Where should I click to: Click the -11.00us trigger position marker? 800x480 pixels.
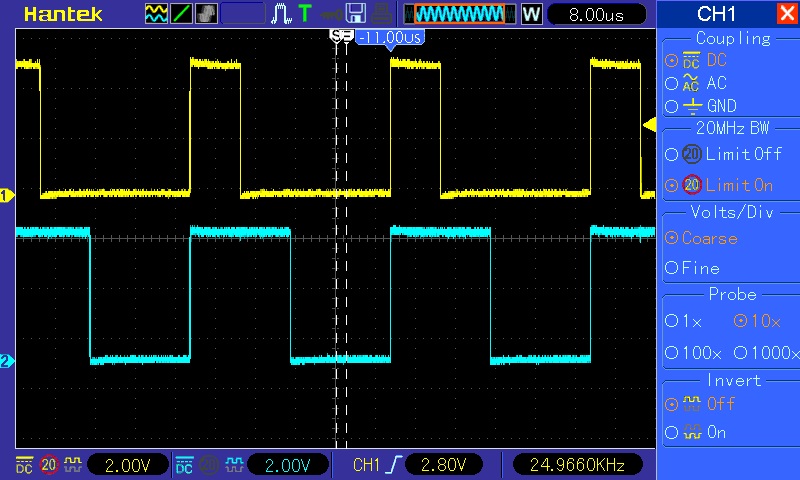tap(390, 38)
